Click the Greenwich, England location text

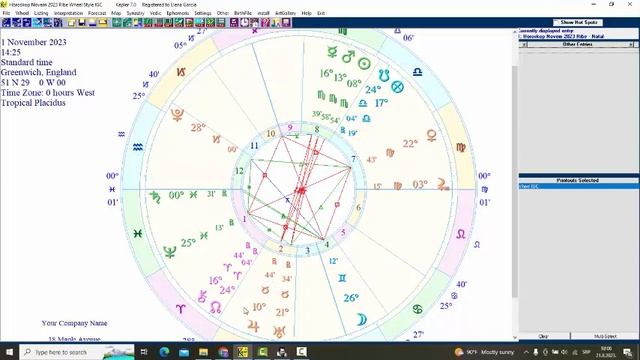(39, 72)
